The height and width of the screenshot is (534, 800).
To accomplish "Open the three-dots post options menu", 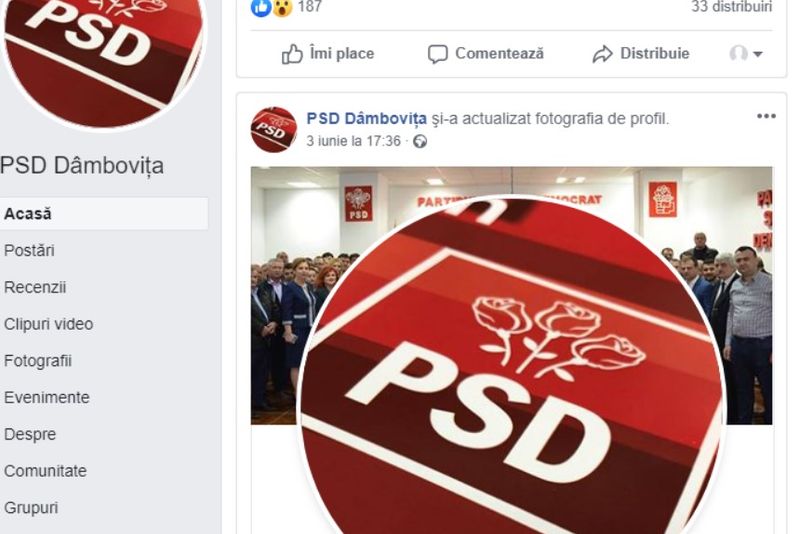I will click(766, 116).
